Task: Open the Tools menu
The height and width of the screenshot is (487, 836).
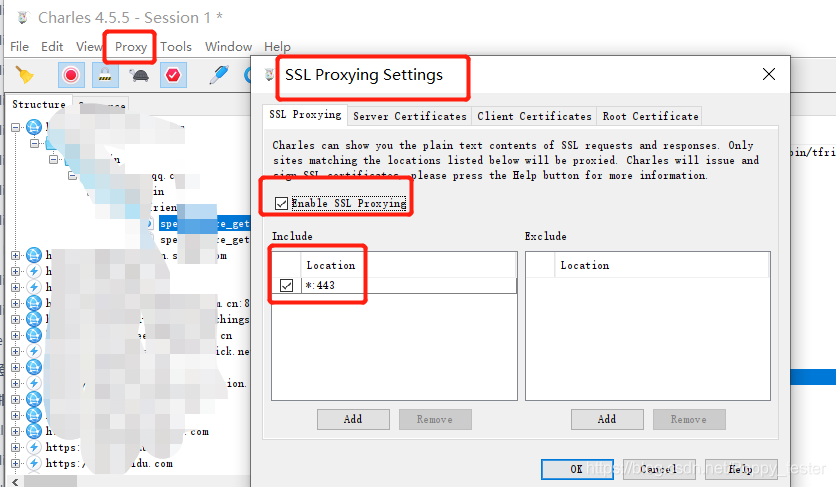Action: [x=176, y=47]
